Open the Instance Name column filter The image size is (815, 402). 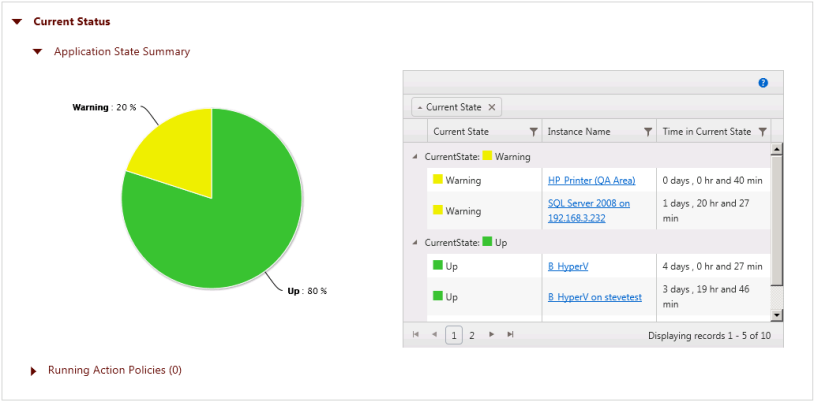click(648, 132)
